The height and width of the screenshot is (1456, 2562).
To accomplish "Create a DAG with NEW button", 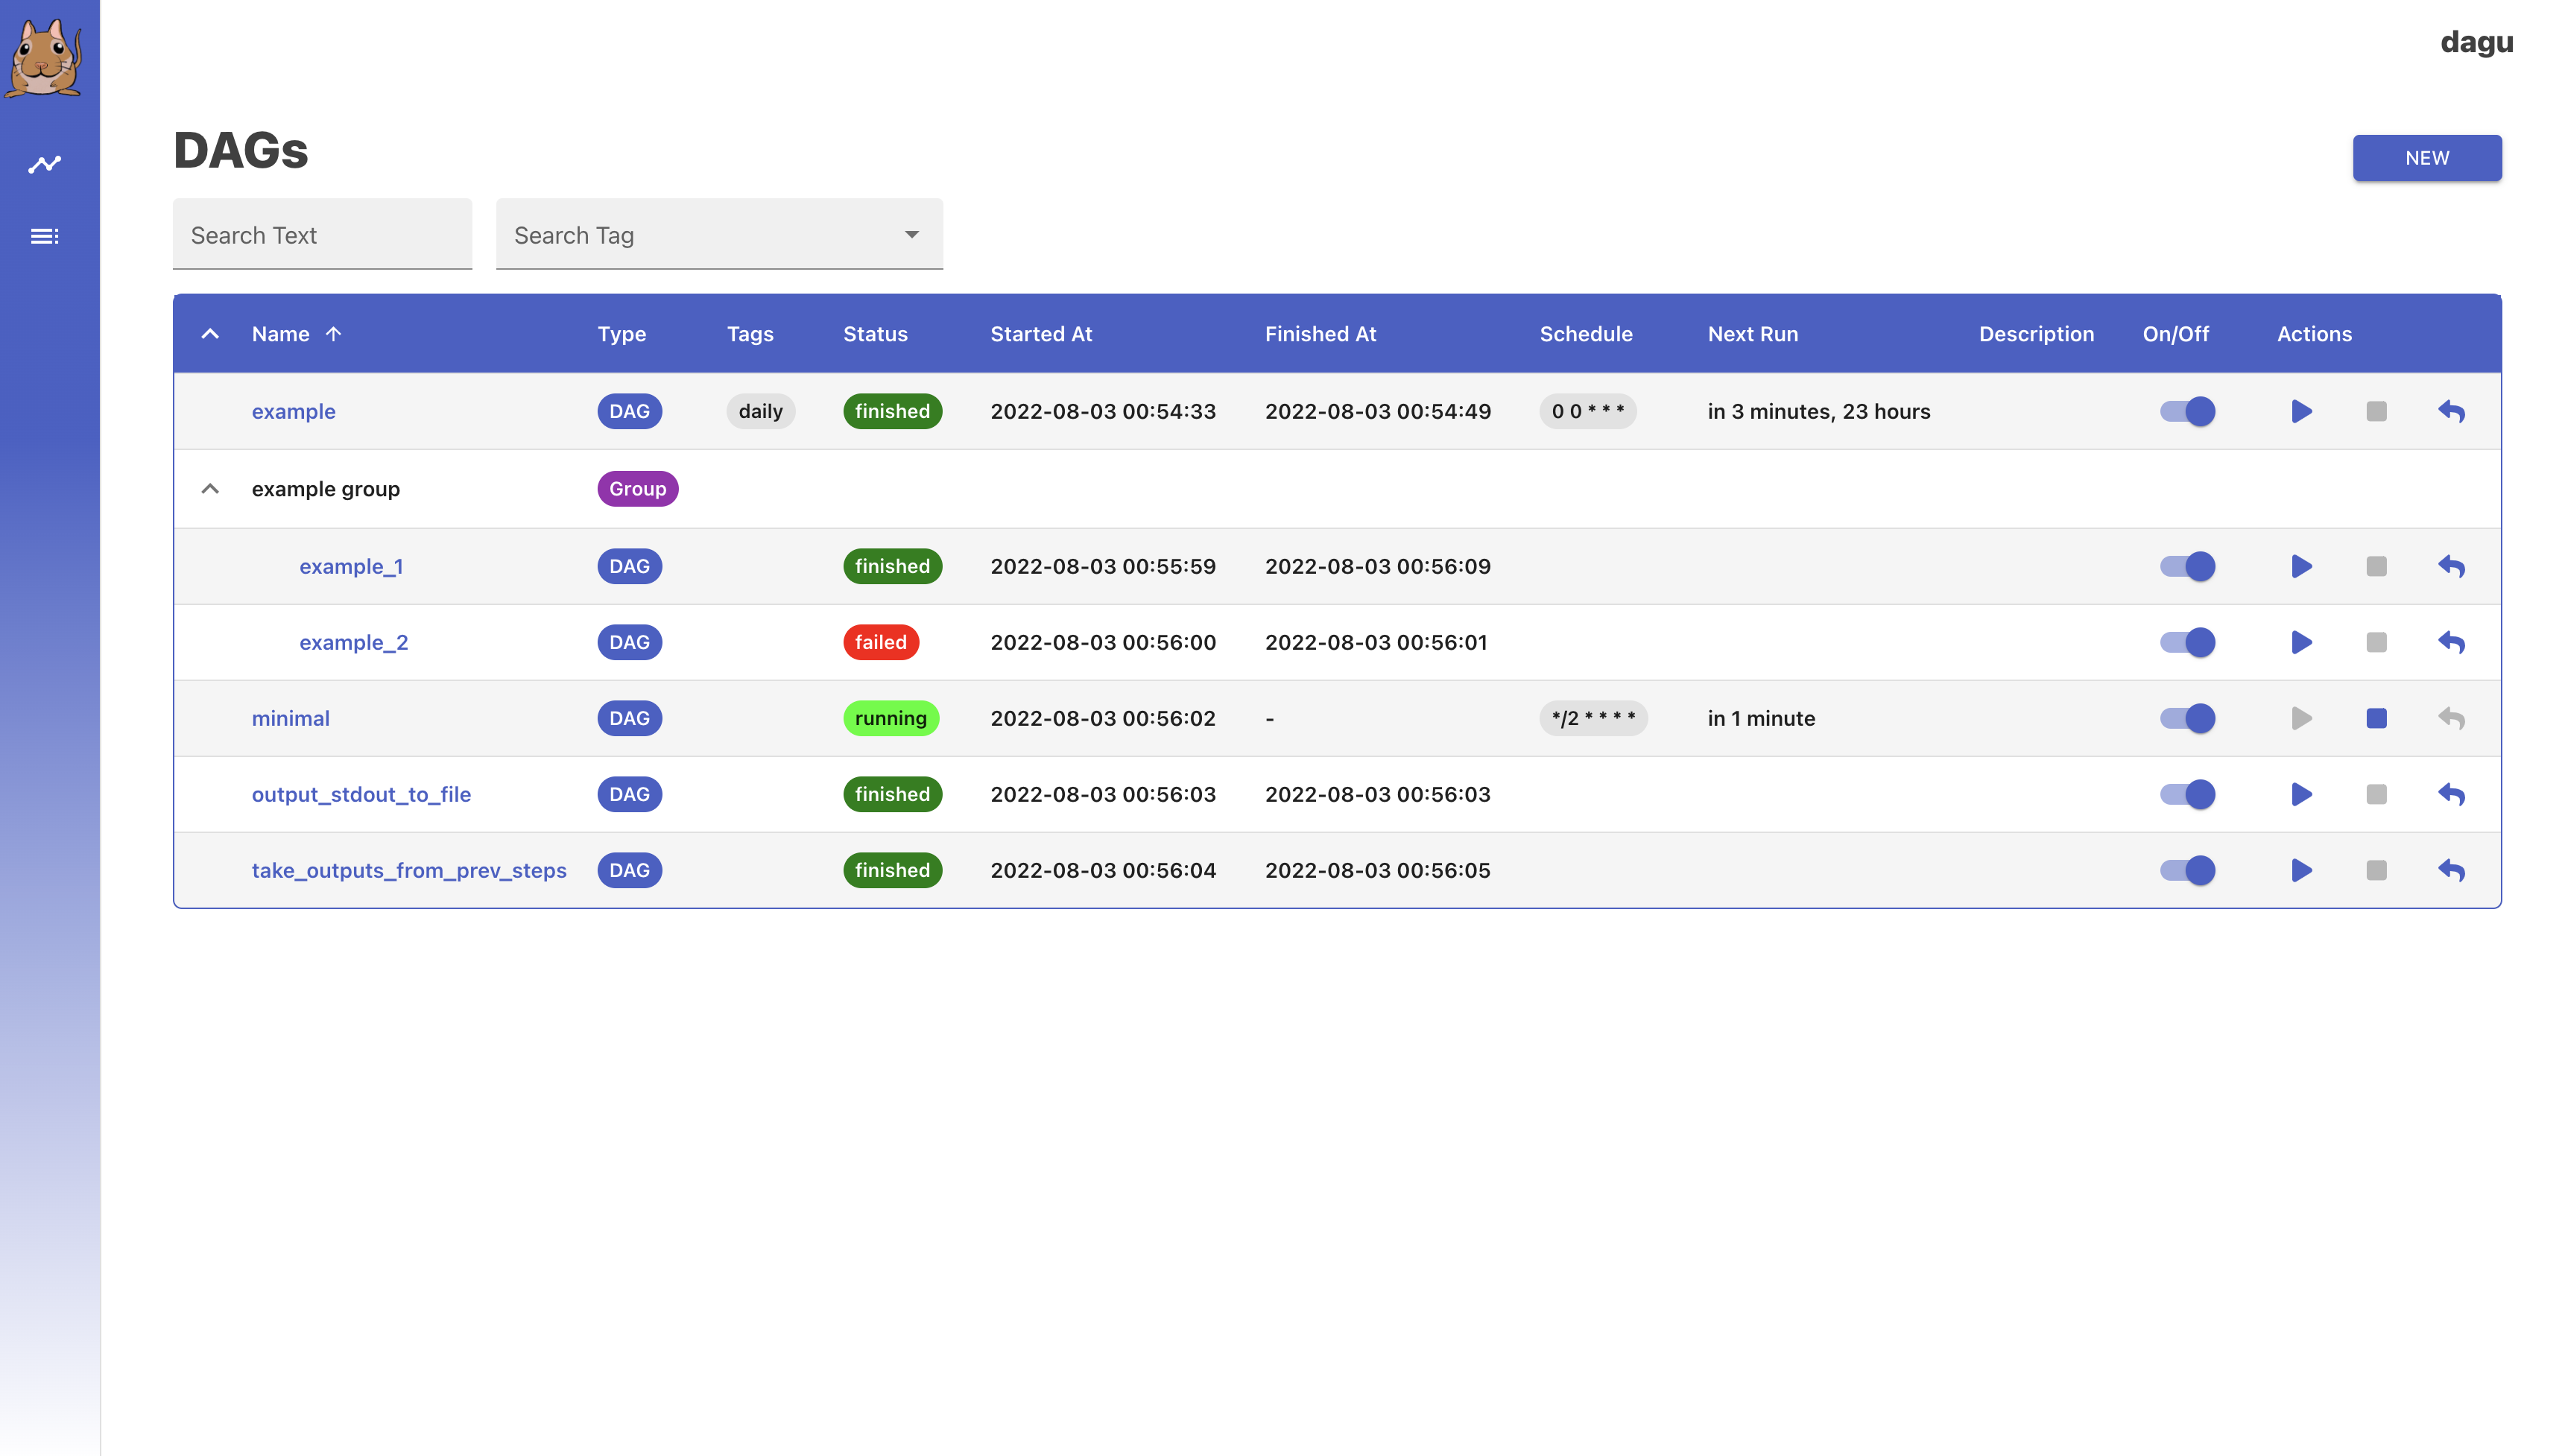I will [2426, 158].
